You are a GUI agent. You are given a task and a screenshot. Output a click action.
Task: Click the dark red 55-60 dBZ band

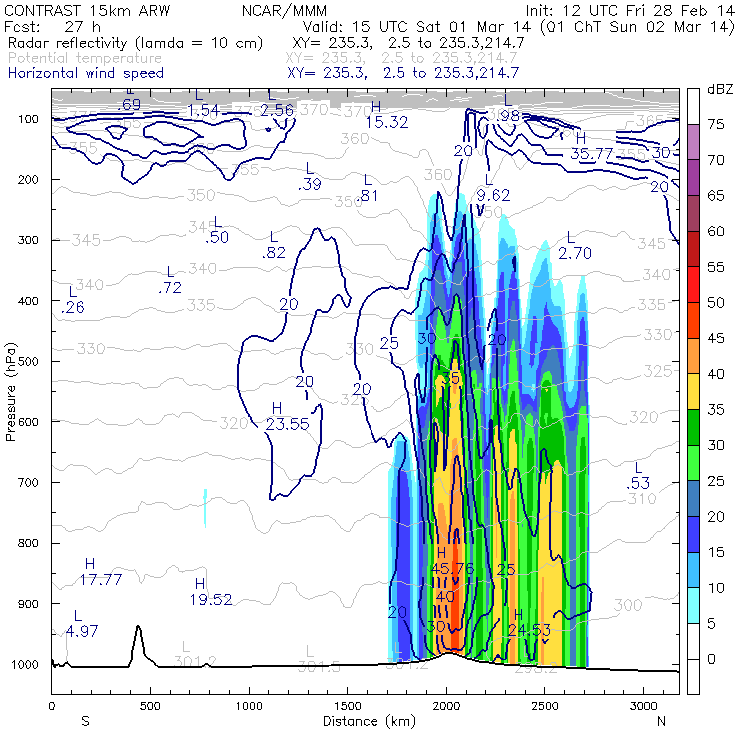pyautogui.click(x=693, y=249)
